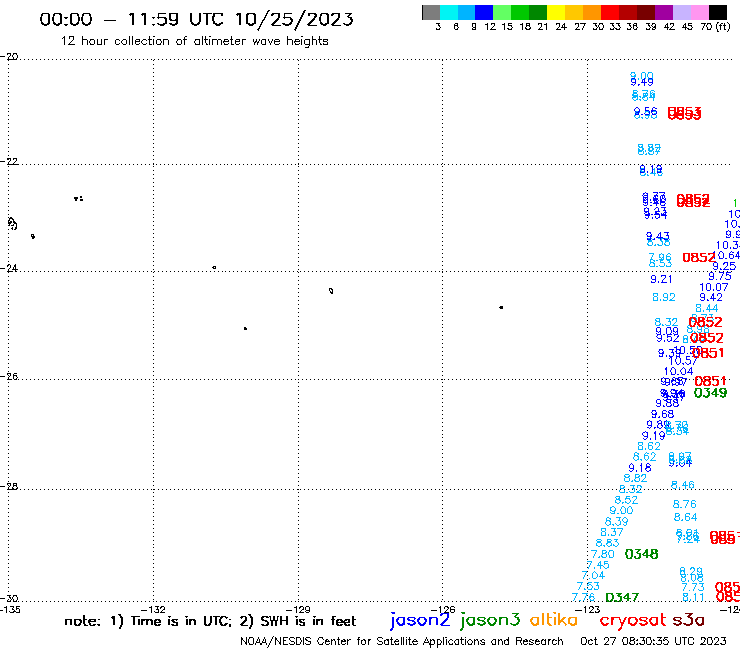
Task: Click the -123 longitude axis label
Action: click(588, 609)
